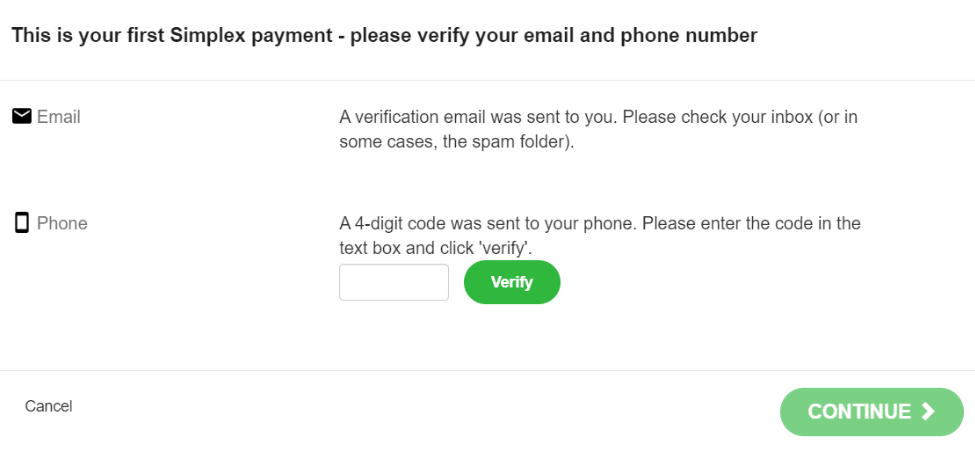Click the CONTINUE button
Image resolution: width=975 pixels, height=449 pixels.
pyautogui.click(x=872, y=412)
